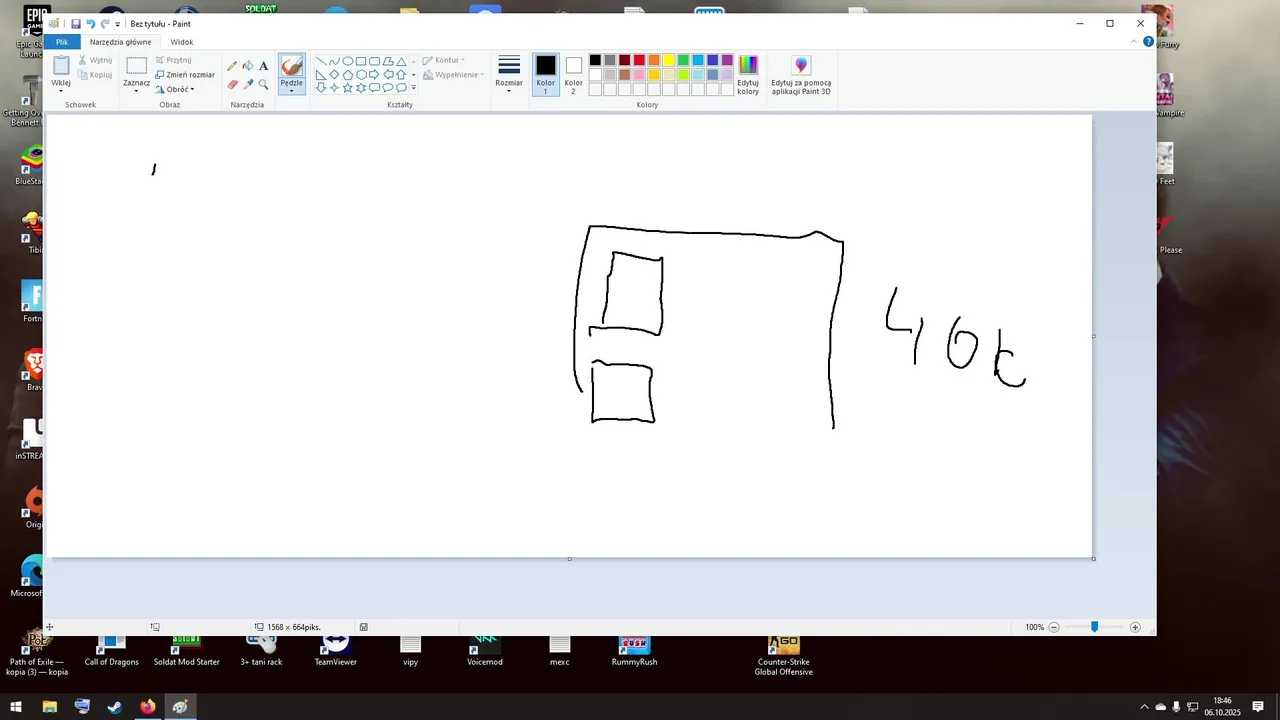Open the Plik file menu

point(61,42)
